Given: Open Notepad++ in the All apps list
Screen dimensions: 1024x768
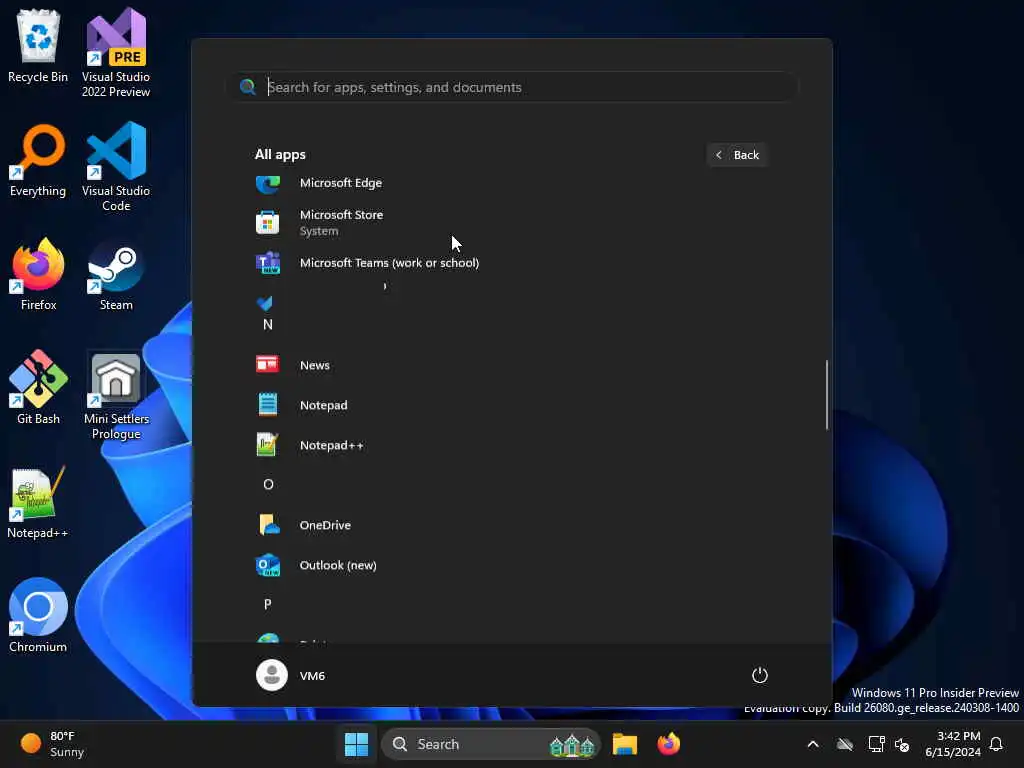Looking at the screenshot, I should pyautogui.click(x=511, y=445).
